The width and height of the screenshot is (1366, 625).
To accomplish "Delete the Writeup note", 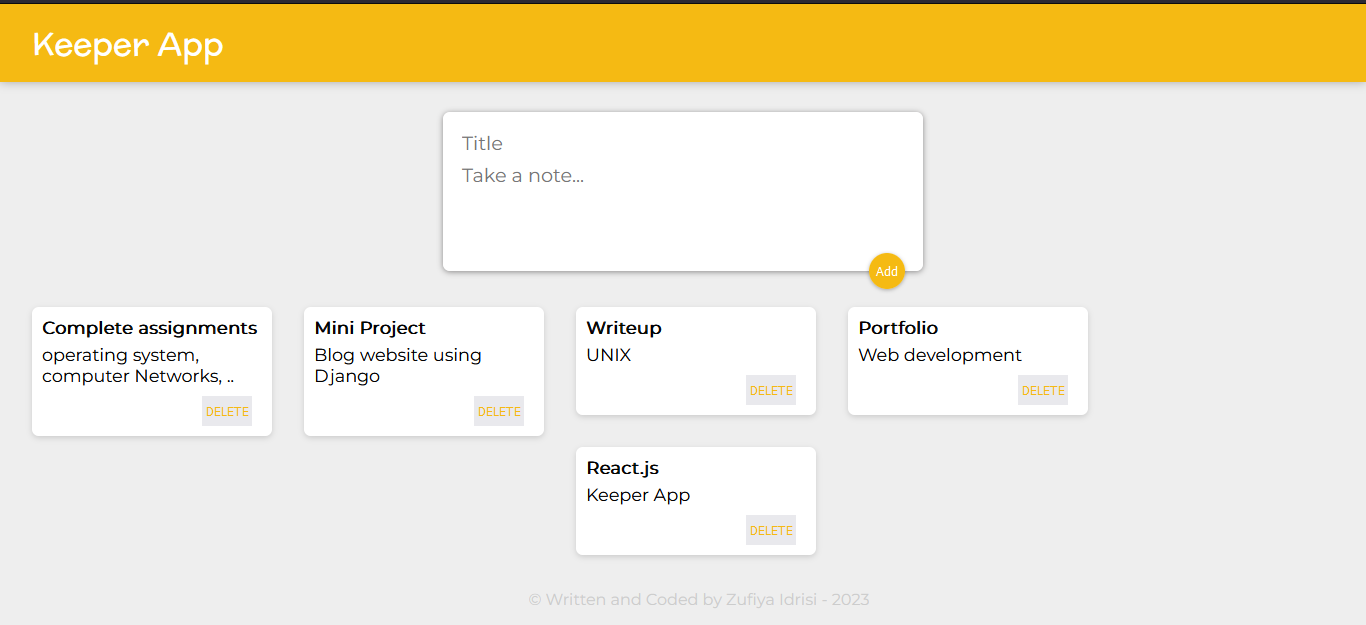I will 770,390.
